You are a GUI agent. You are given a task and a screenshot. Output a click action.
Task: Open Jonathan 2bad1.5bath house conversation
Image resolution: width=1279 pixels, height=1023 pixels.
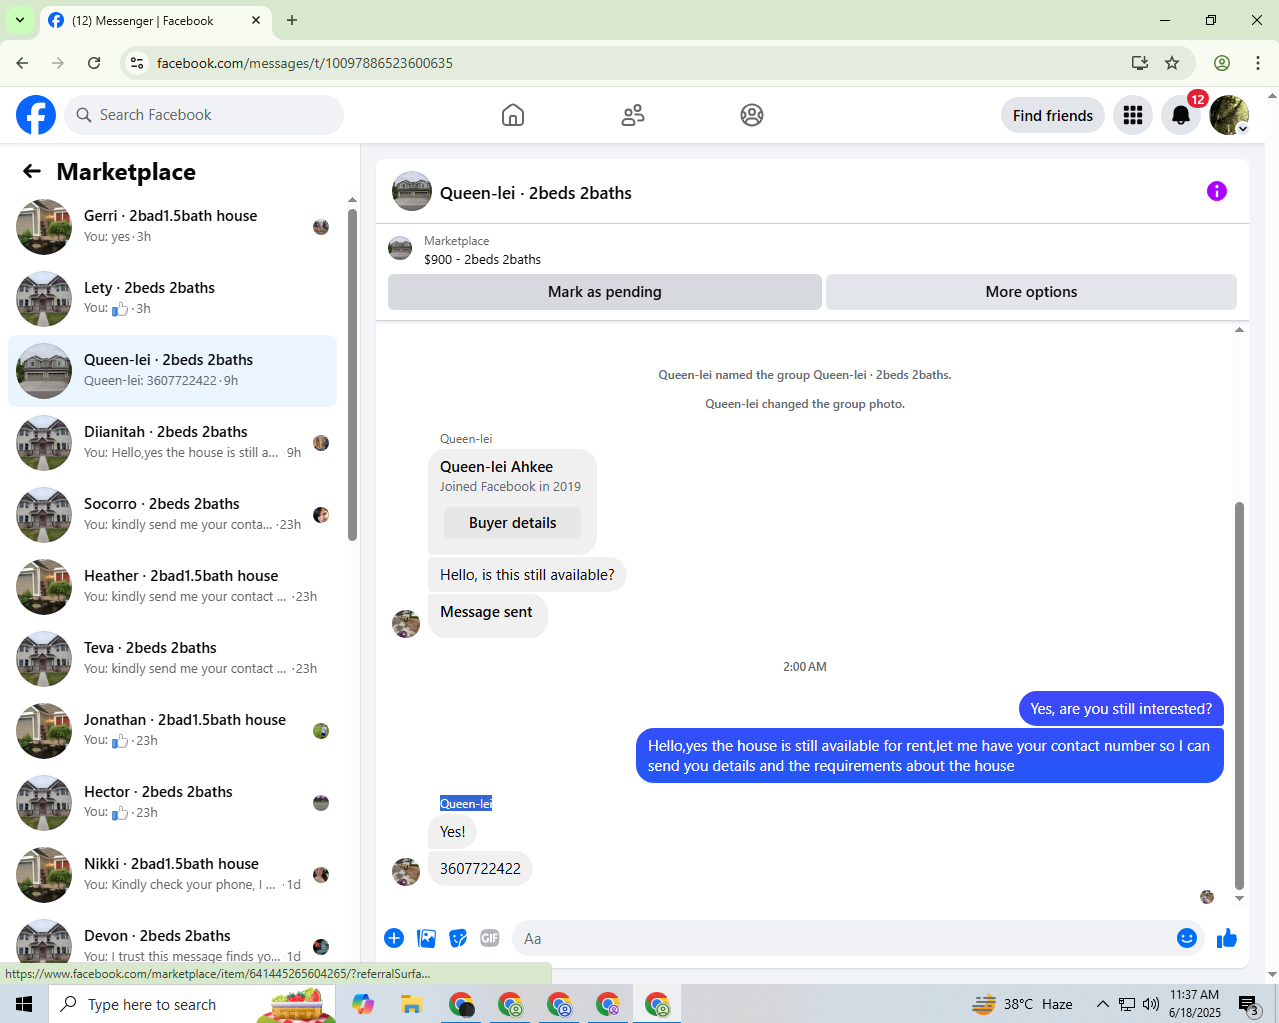point(173,731)
